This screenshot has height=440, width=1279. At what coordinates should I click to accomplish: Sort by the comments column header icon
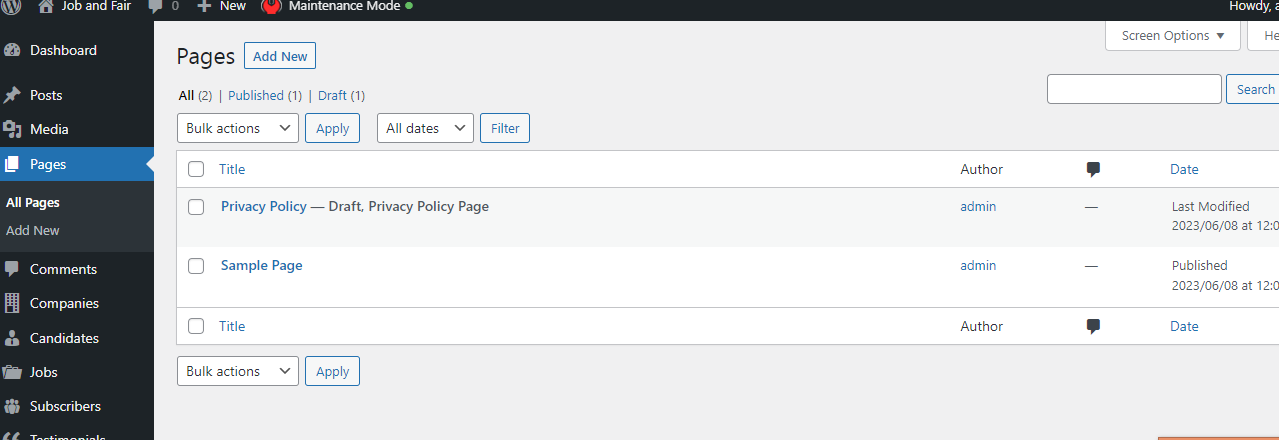click(x=1093, y=169)
